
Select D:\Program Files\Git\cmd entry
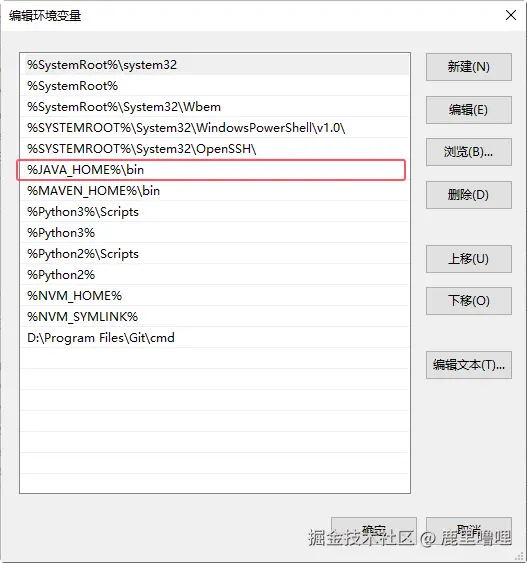[x=215, y=338]
